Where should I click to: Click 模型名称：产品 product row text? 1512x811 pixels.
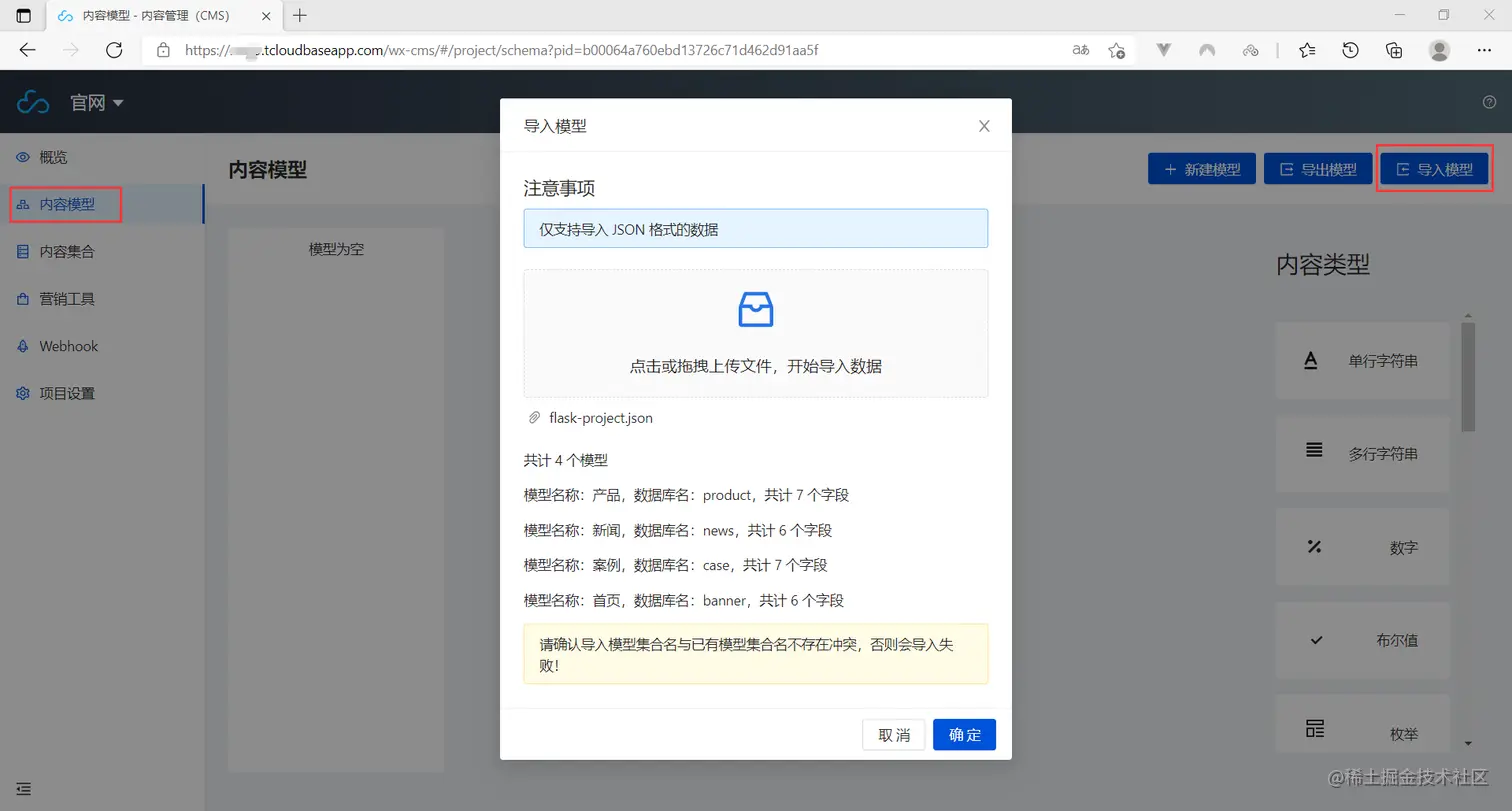(686, 495)
